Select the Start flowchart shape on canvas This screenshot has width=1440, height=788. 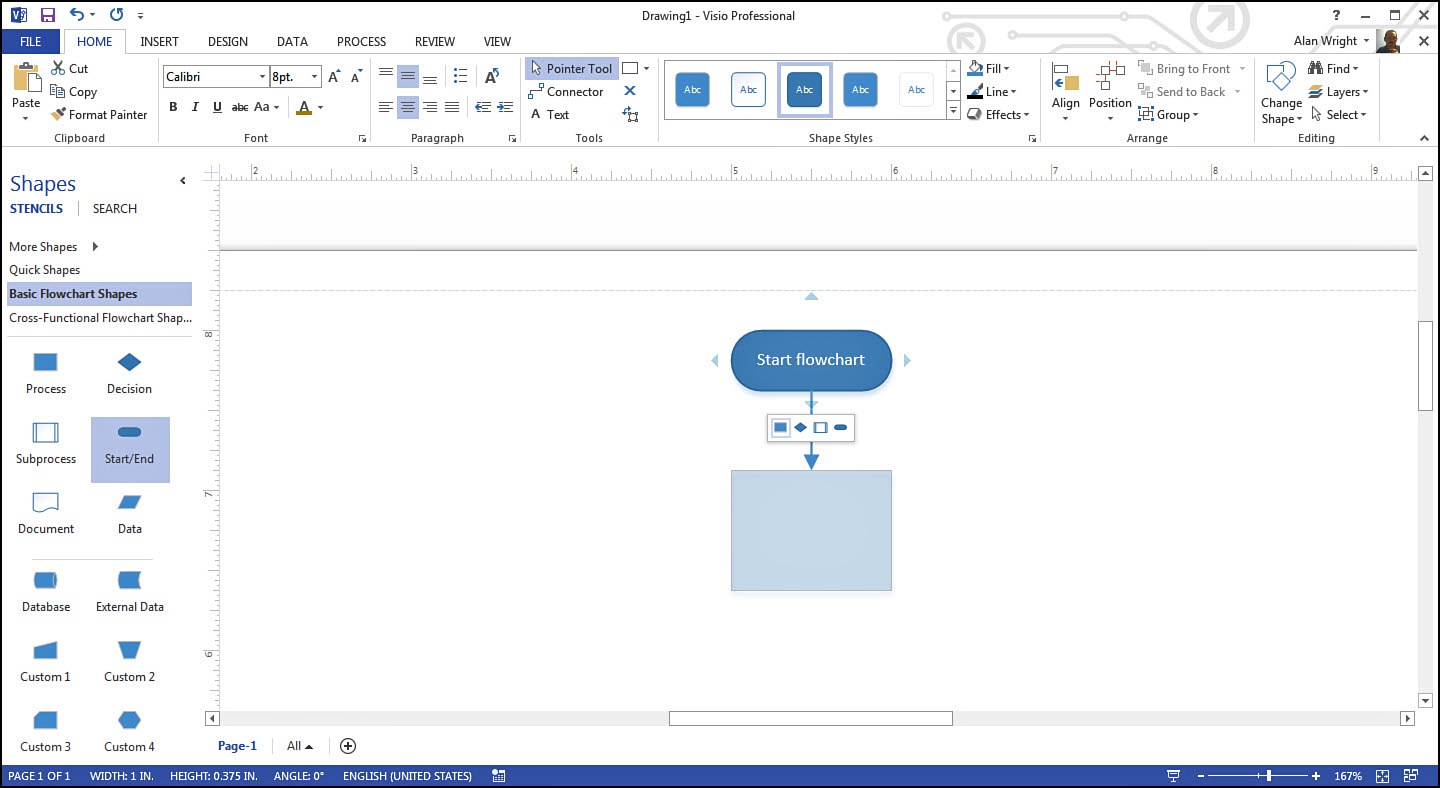click(811, 360)
